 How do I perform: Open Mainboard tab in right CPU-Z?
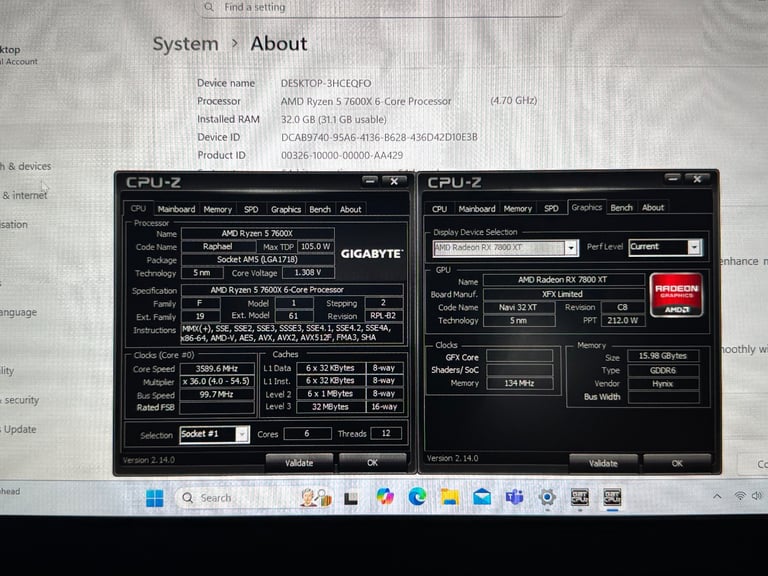[477, 209]
